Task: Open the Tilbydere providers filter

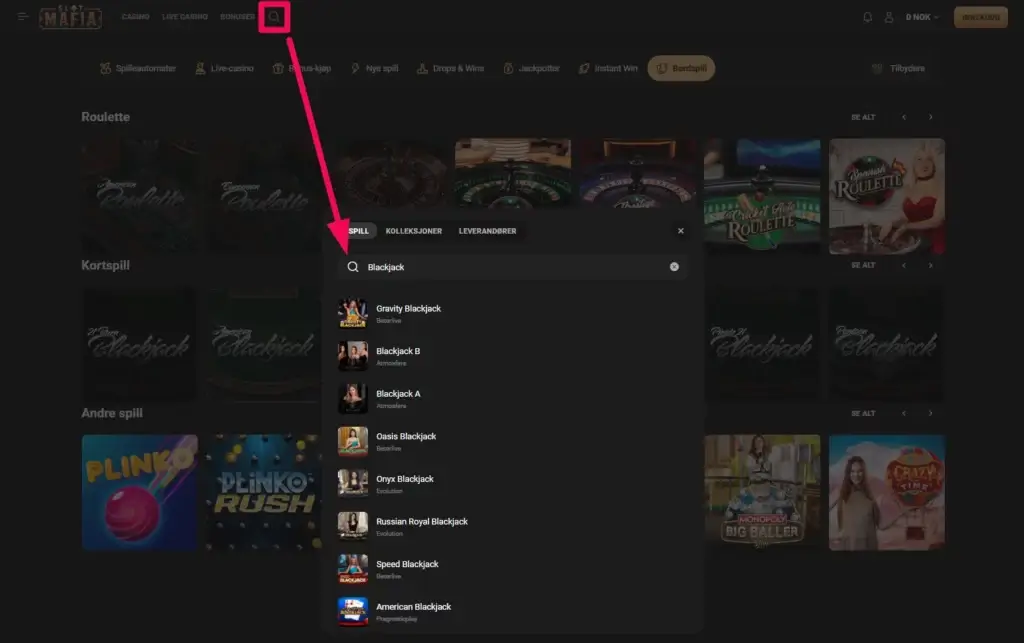Action: [x=899, y=68]
